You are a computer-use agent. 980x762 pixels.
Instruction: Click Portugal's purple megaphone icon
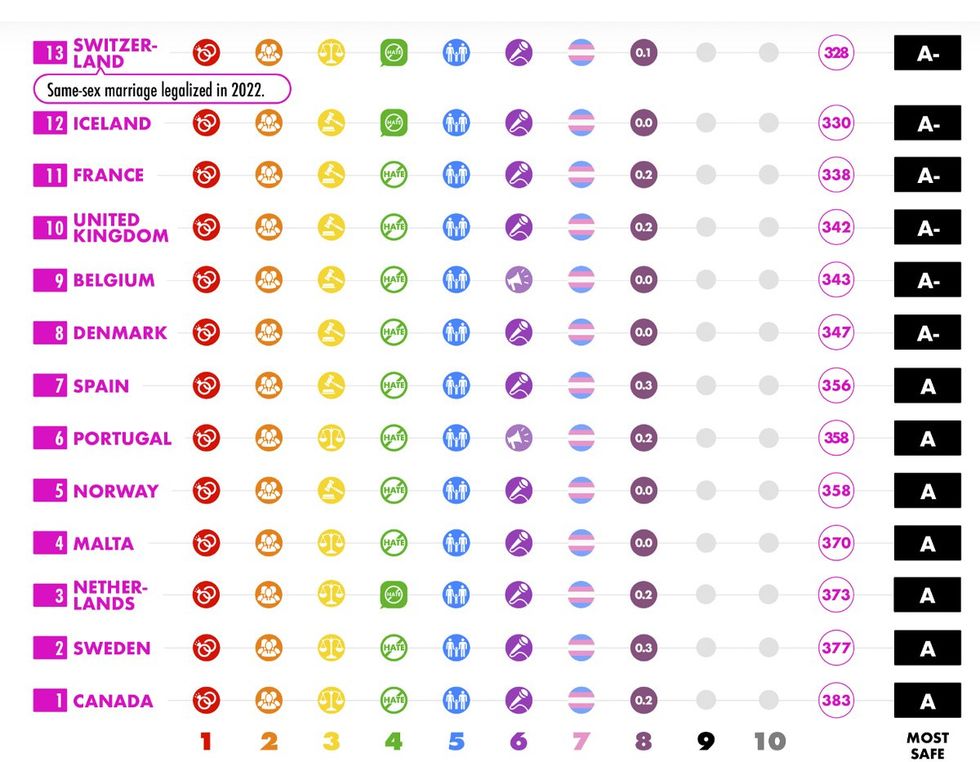519,438
